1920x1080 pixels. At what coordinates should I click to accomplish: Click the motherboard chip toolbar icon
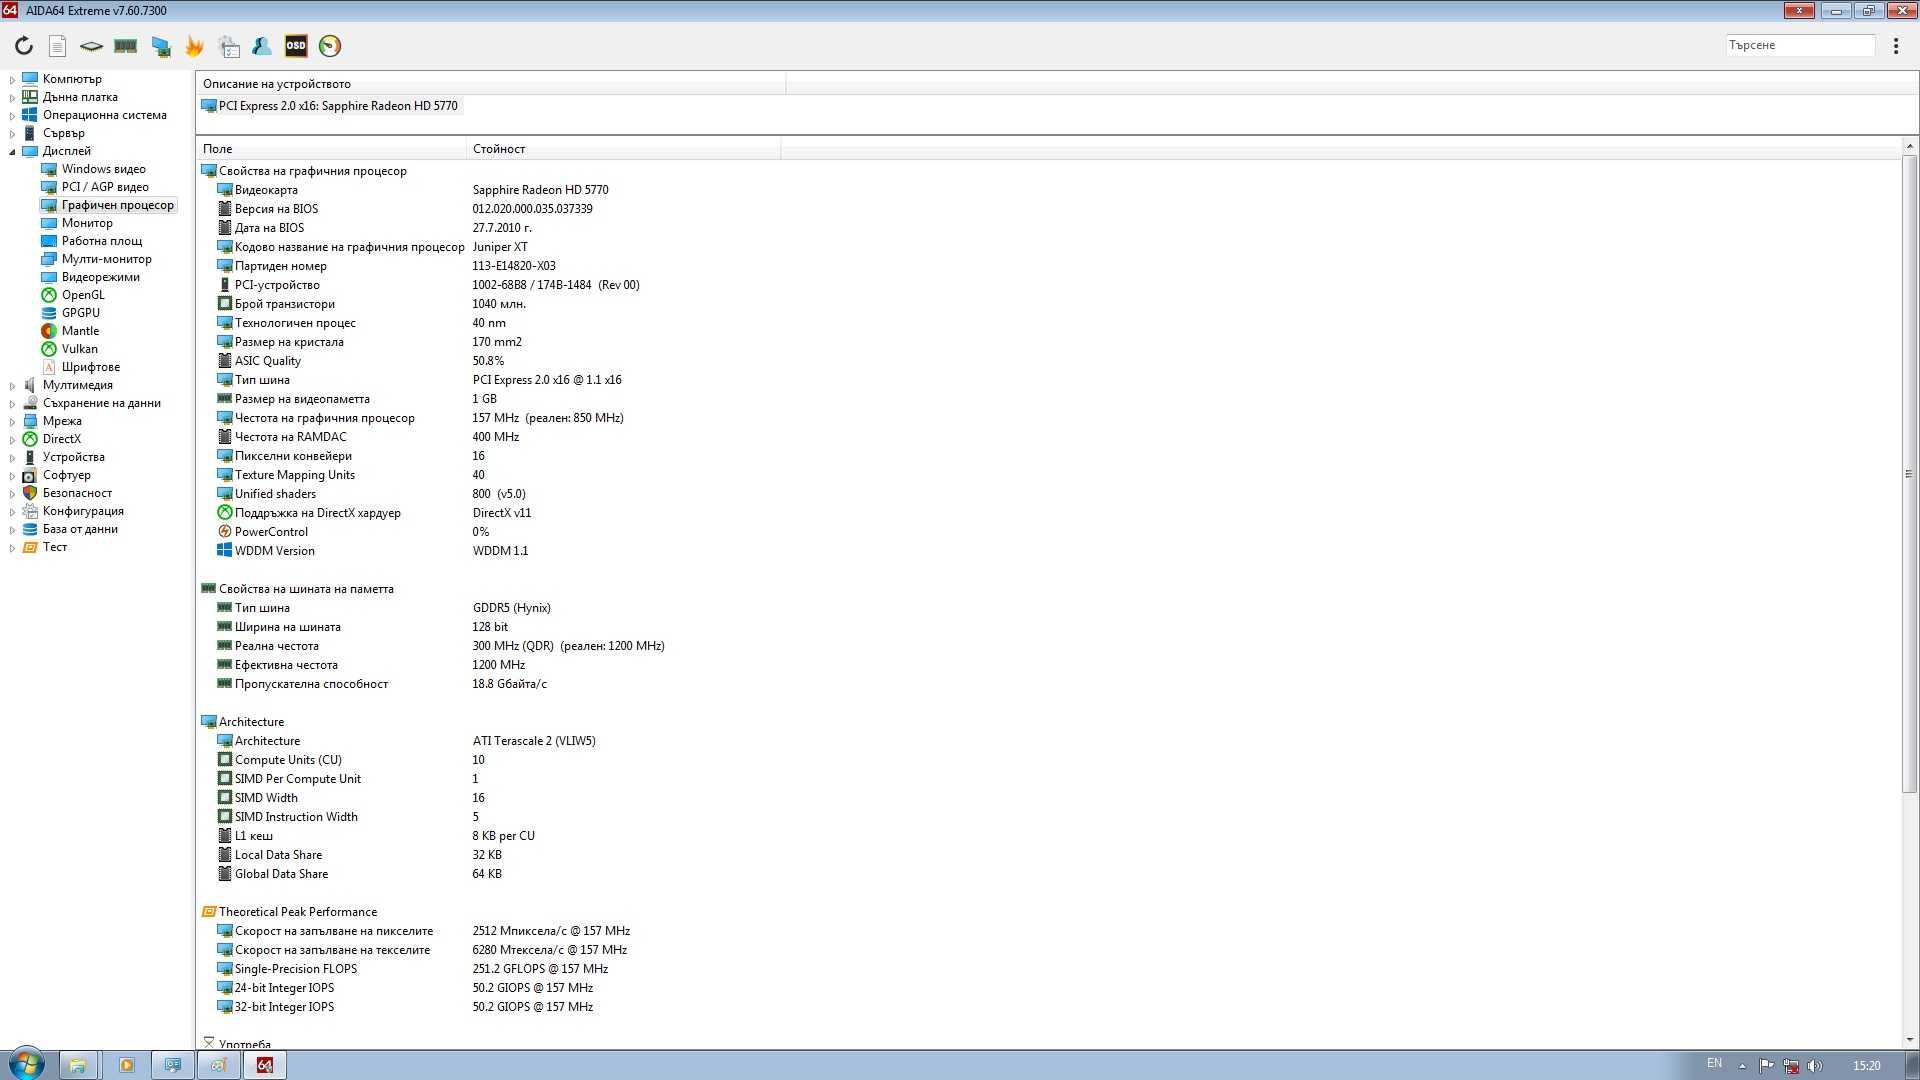click(91, 46)
